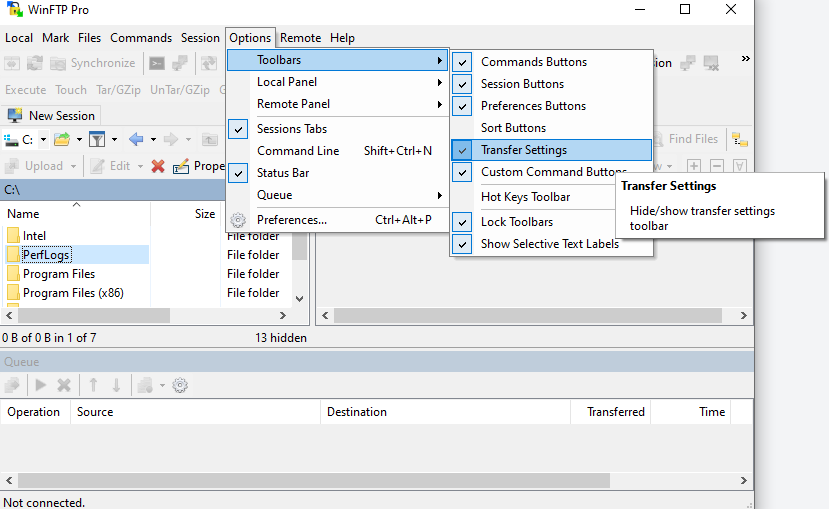829x509 pixels.
Task: Click the queue execute play icon
Action: (x=41, y=385)
